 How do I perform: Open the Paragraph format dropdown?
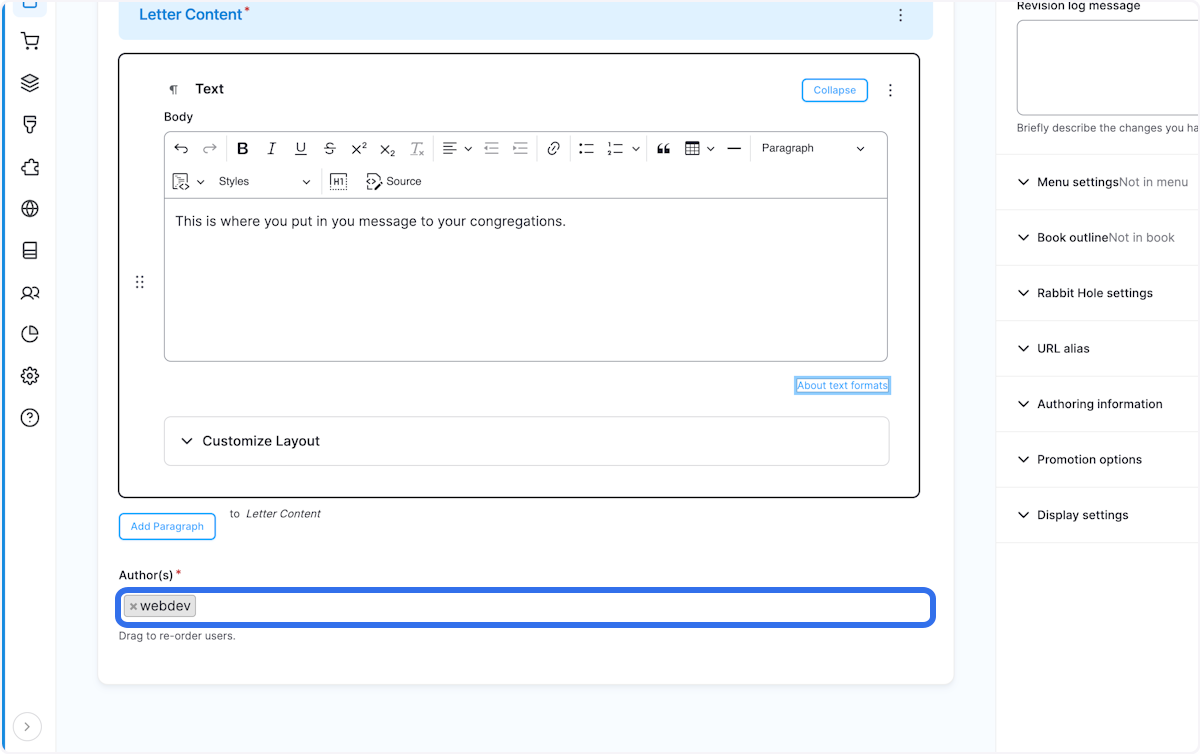[x=812, y=148]
